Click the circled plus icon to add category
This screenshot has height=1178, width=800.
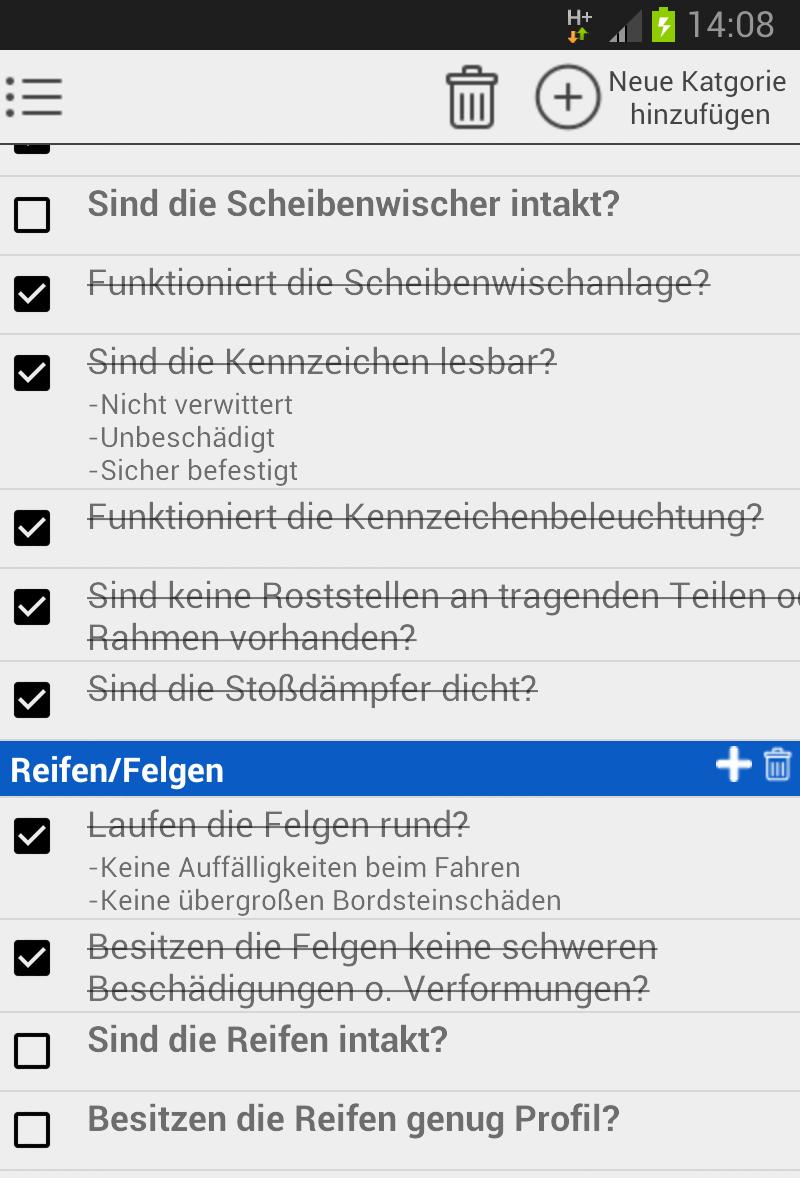[x=568, y=96]
